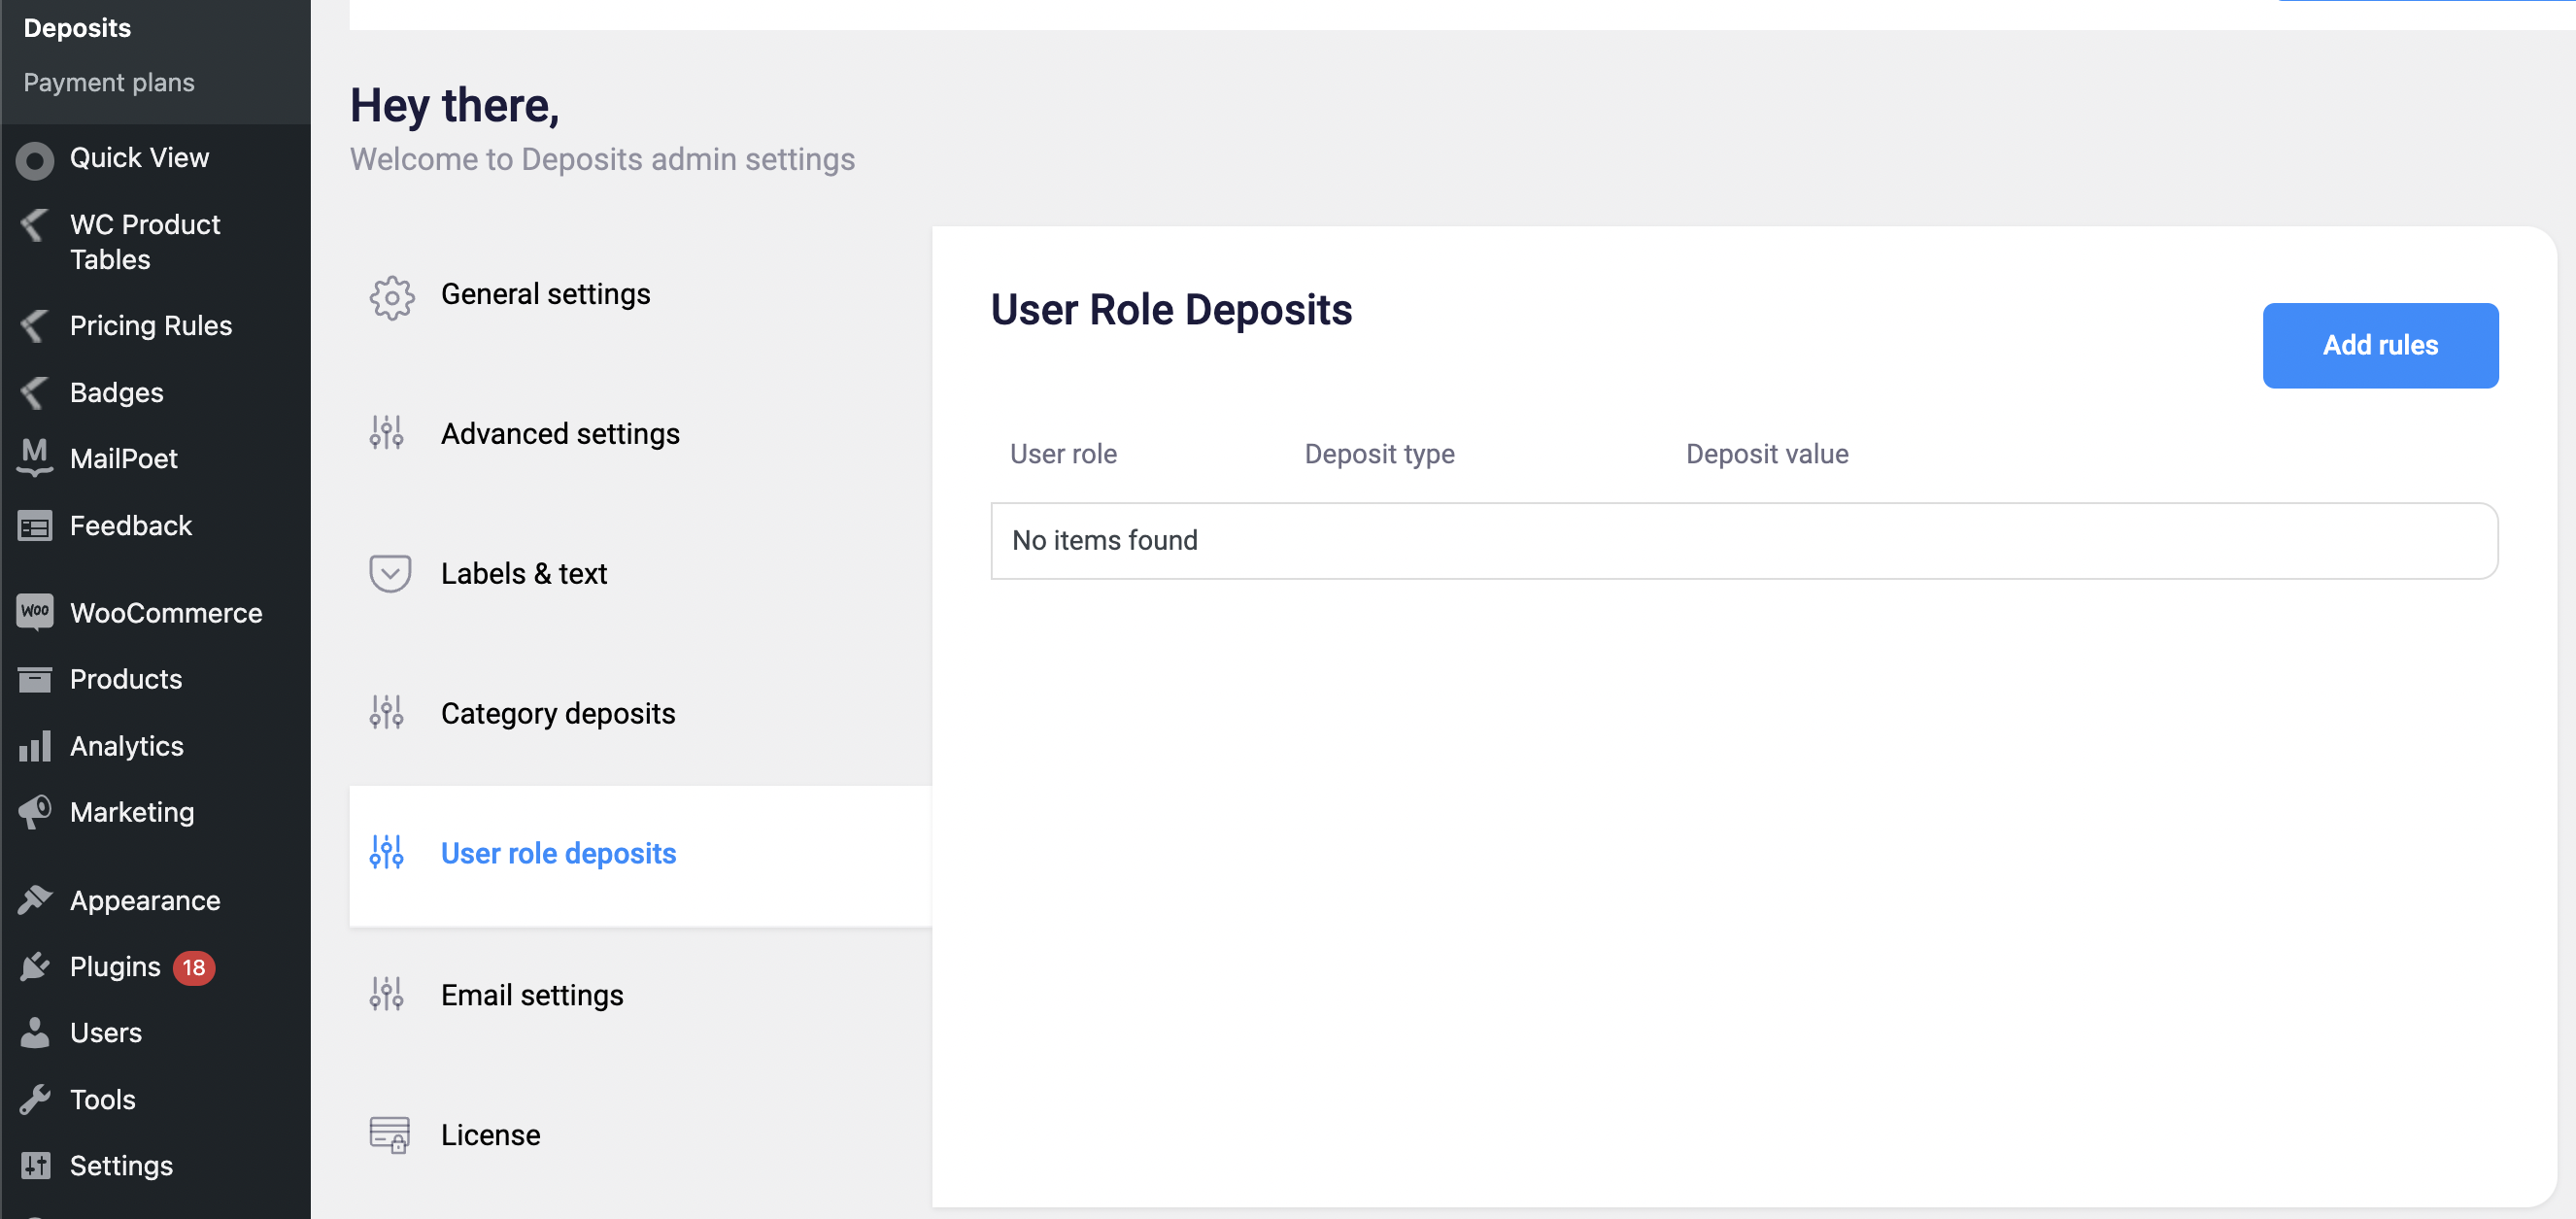Click the Welcome to Deposits admin settings text
The image size is (2576, 1219).
click(x=602, y=160)
